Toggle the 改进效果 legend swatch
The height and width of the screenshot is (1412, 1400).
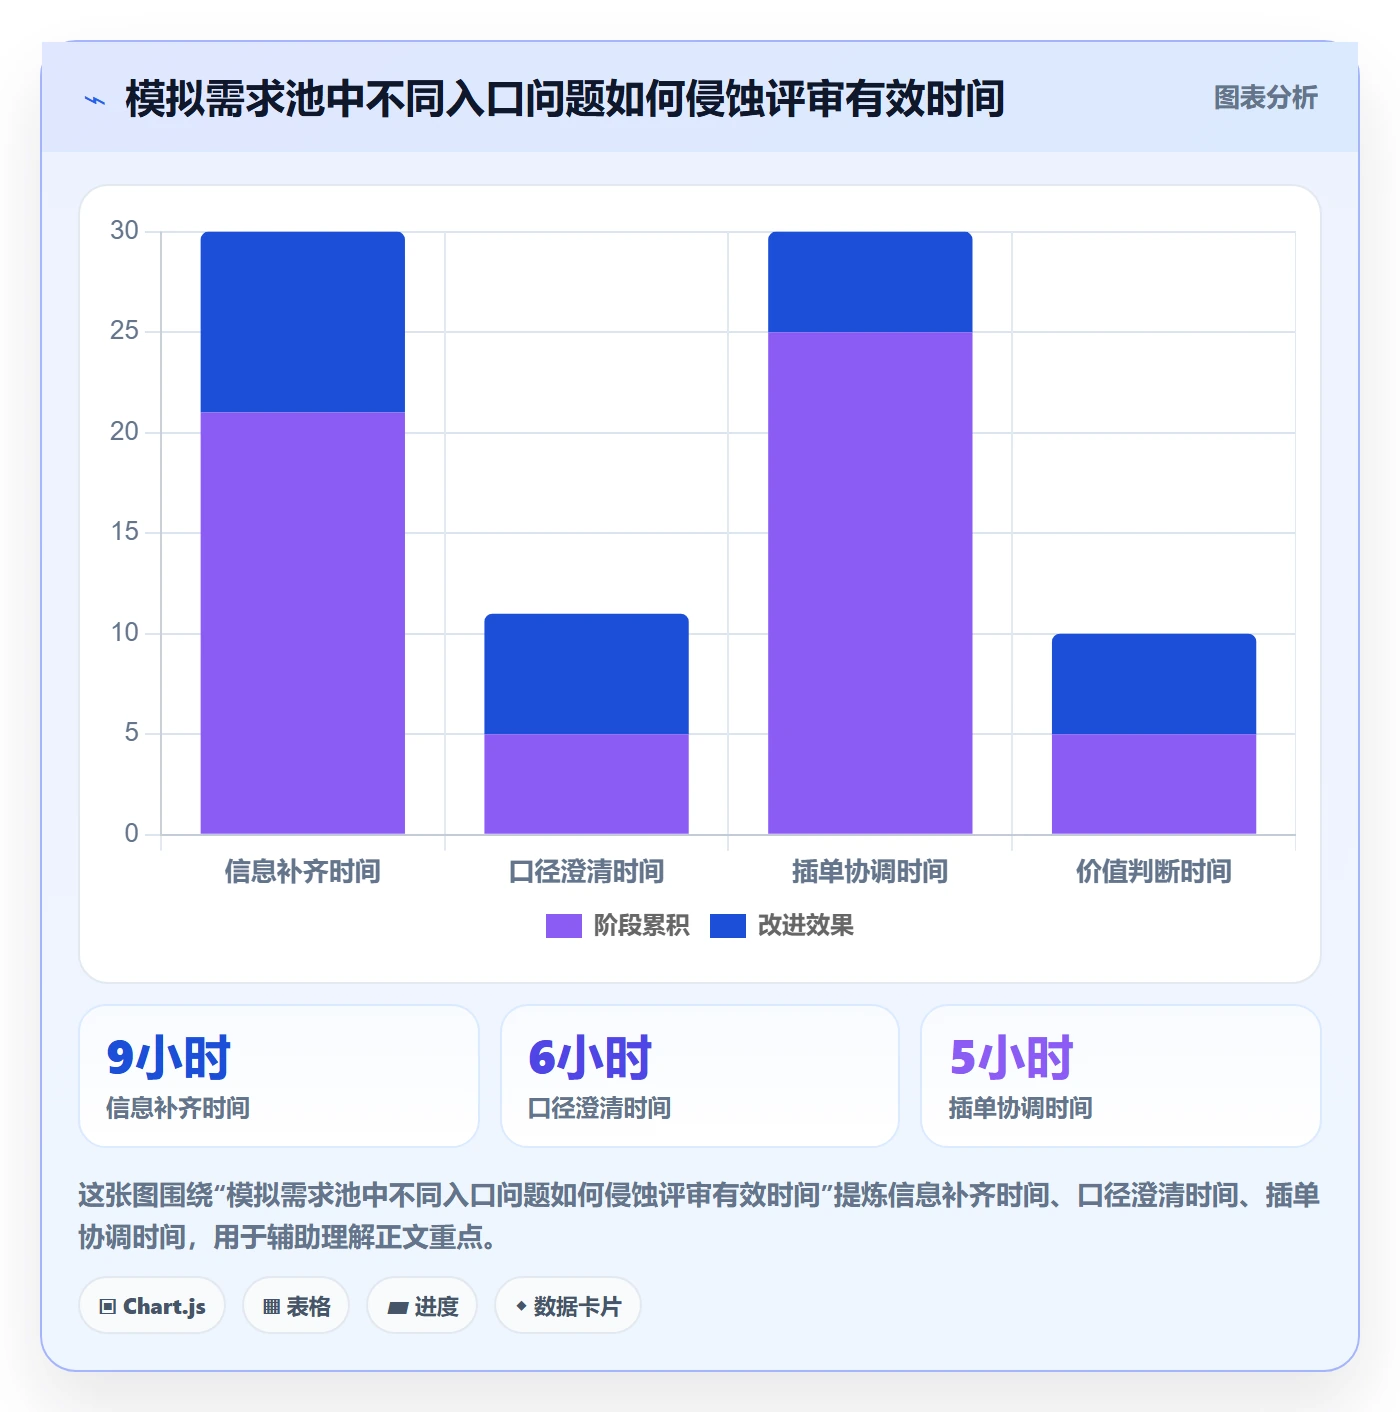(728, 926)
